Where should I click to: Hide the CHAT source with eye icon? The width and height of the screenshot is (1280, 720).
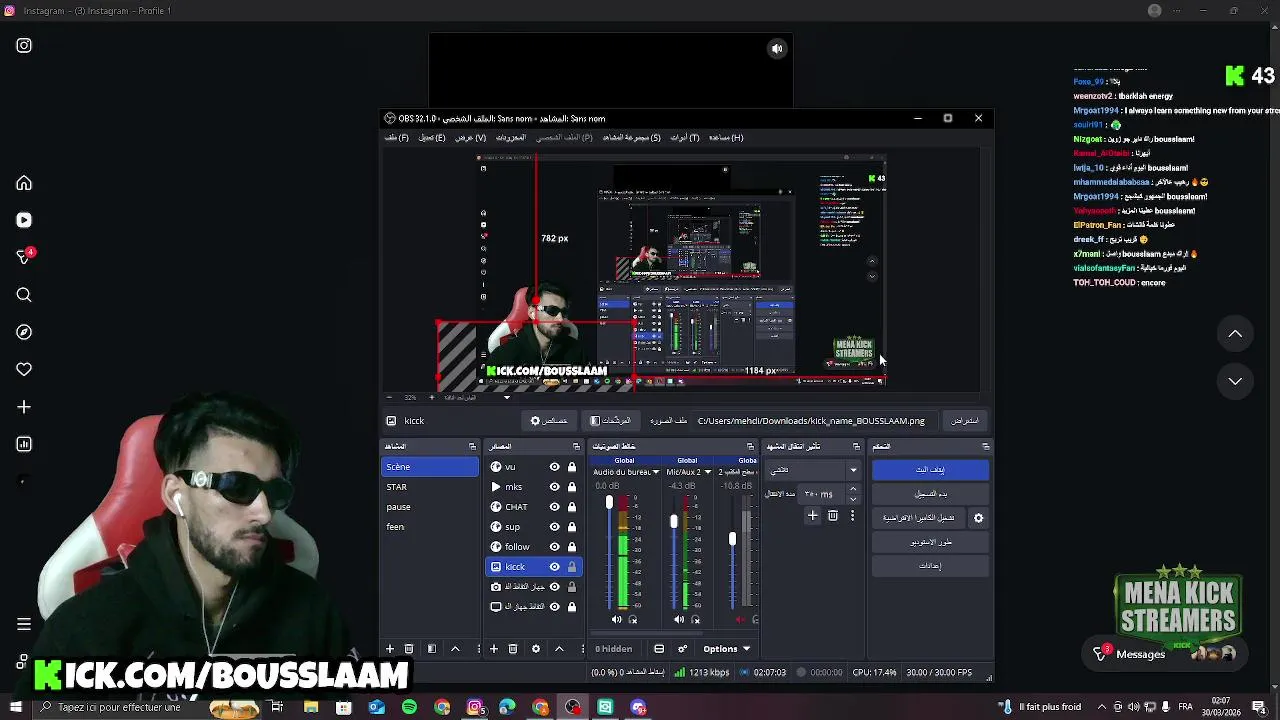554,507
